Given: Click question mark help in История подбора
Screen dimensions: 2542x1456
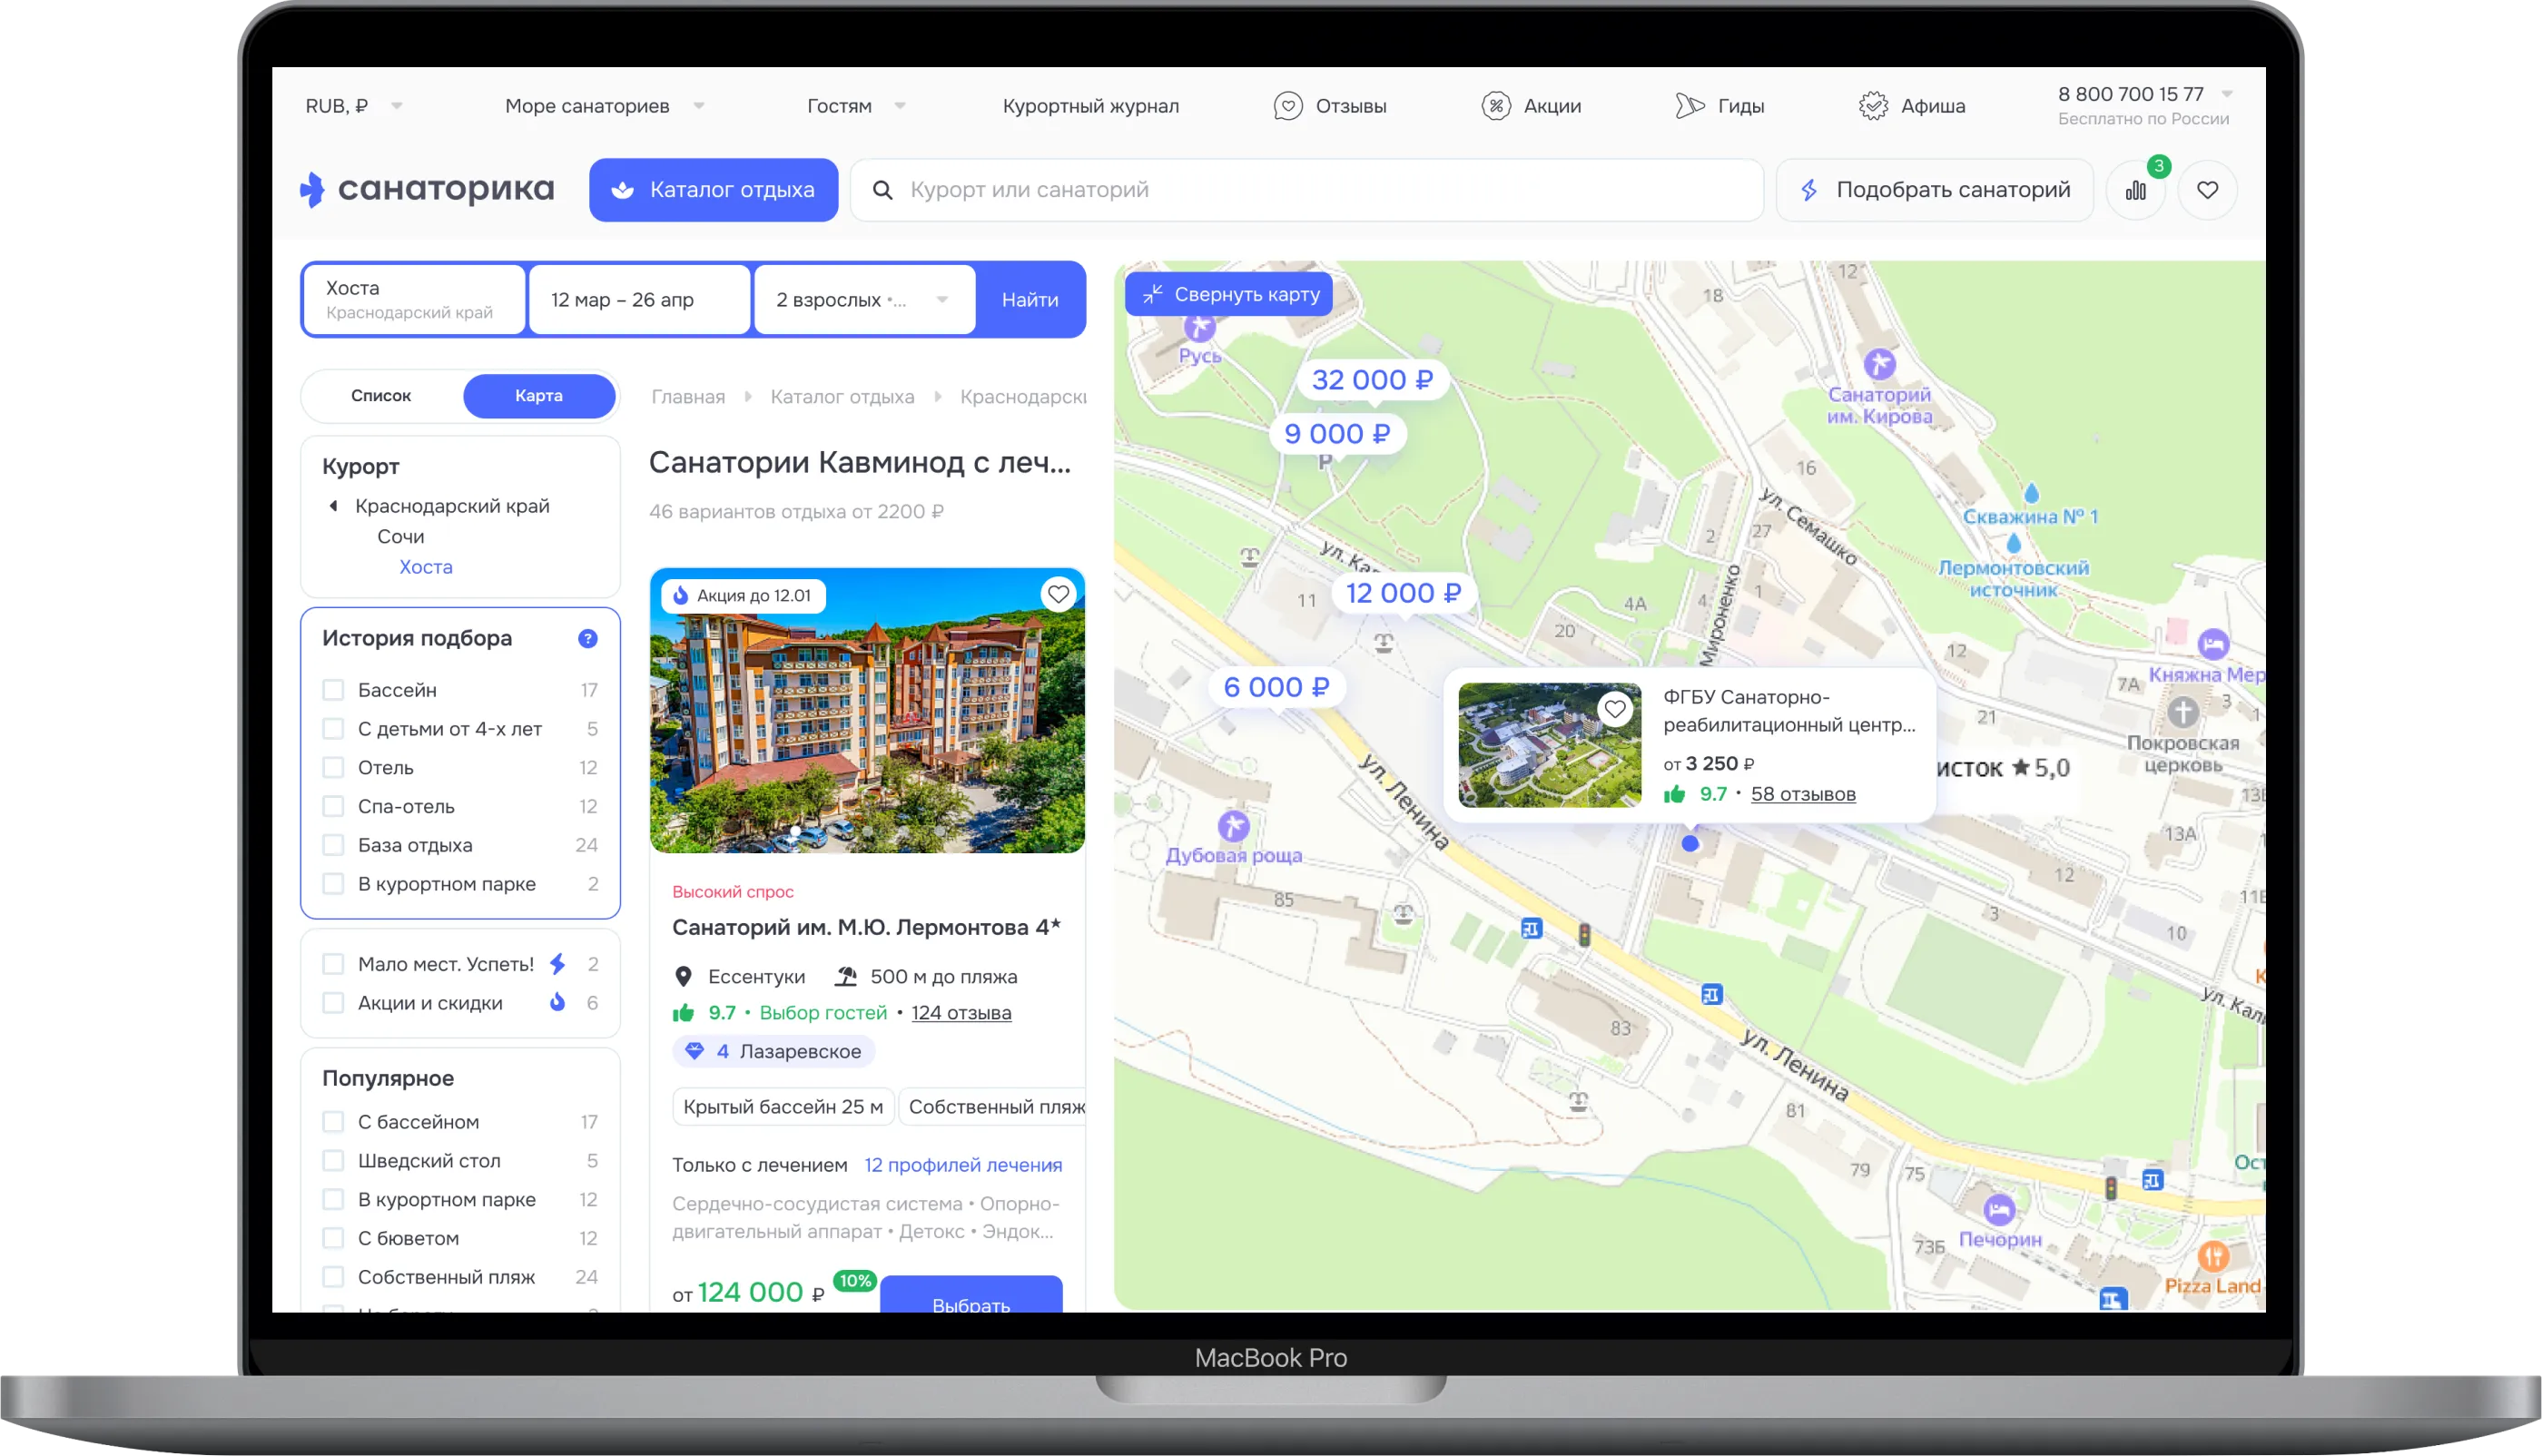Looking at the screenshot, I should pyautogui.click(x=588, y=639).
